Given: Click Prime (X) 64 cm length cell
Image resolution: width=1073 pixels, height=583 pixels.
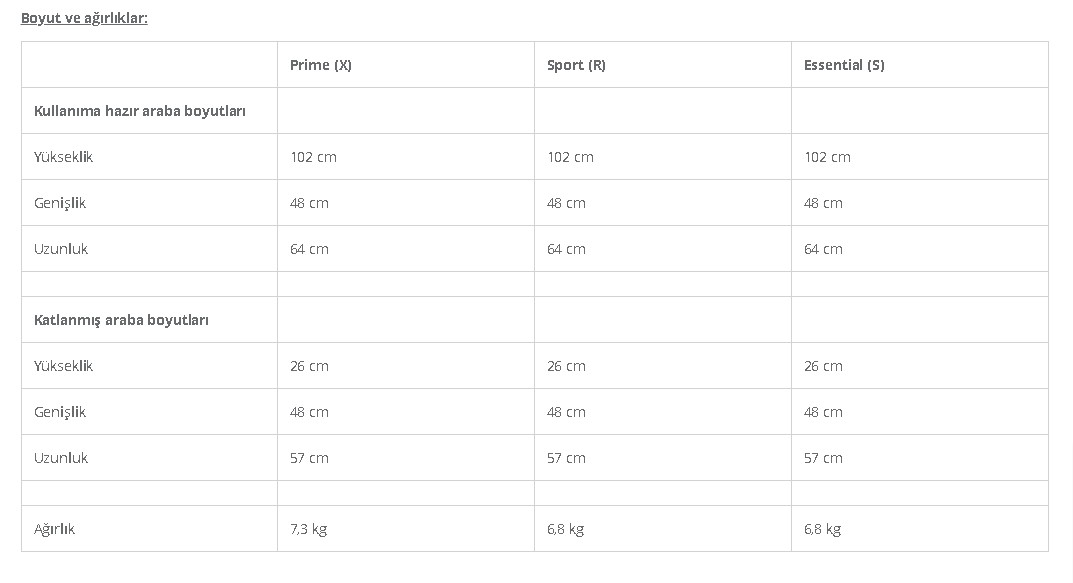Looking at the screenshot, I should tap(309, 249).
